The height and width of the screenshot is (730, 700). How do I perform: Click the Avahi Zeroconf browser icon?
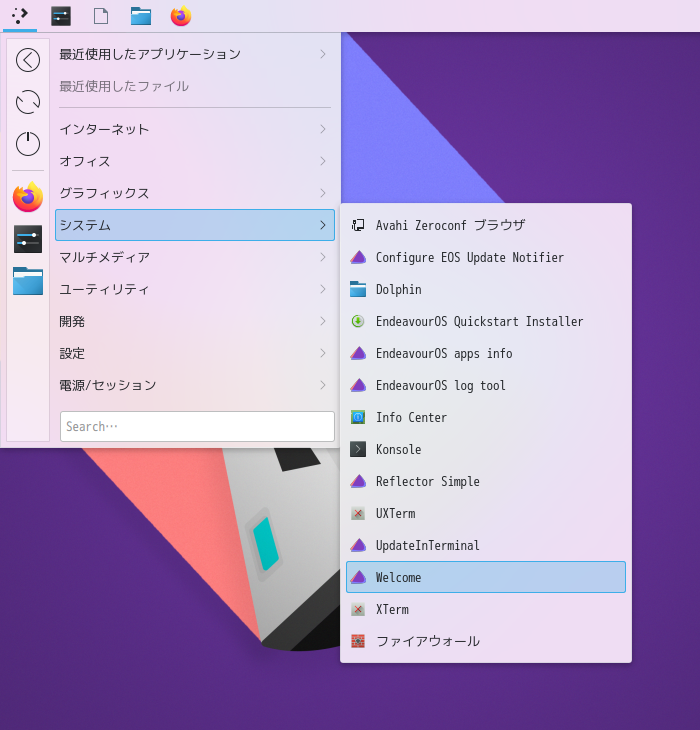358,225
